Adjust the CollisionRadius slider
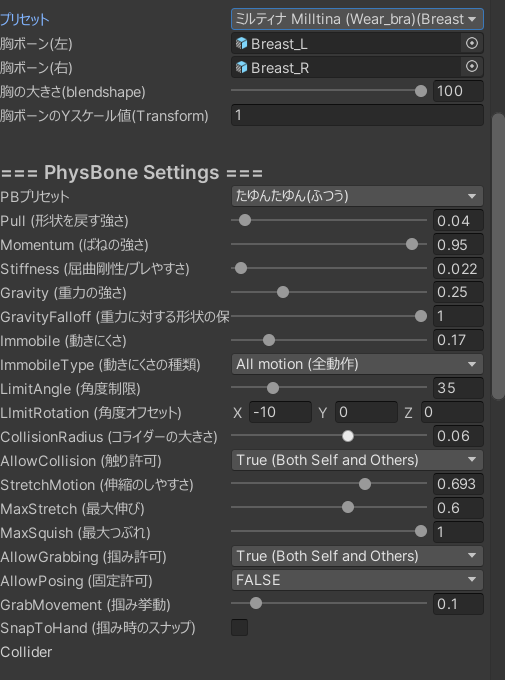 (329, 436)
